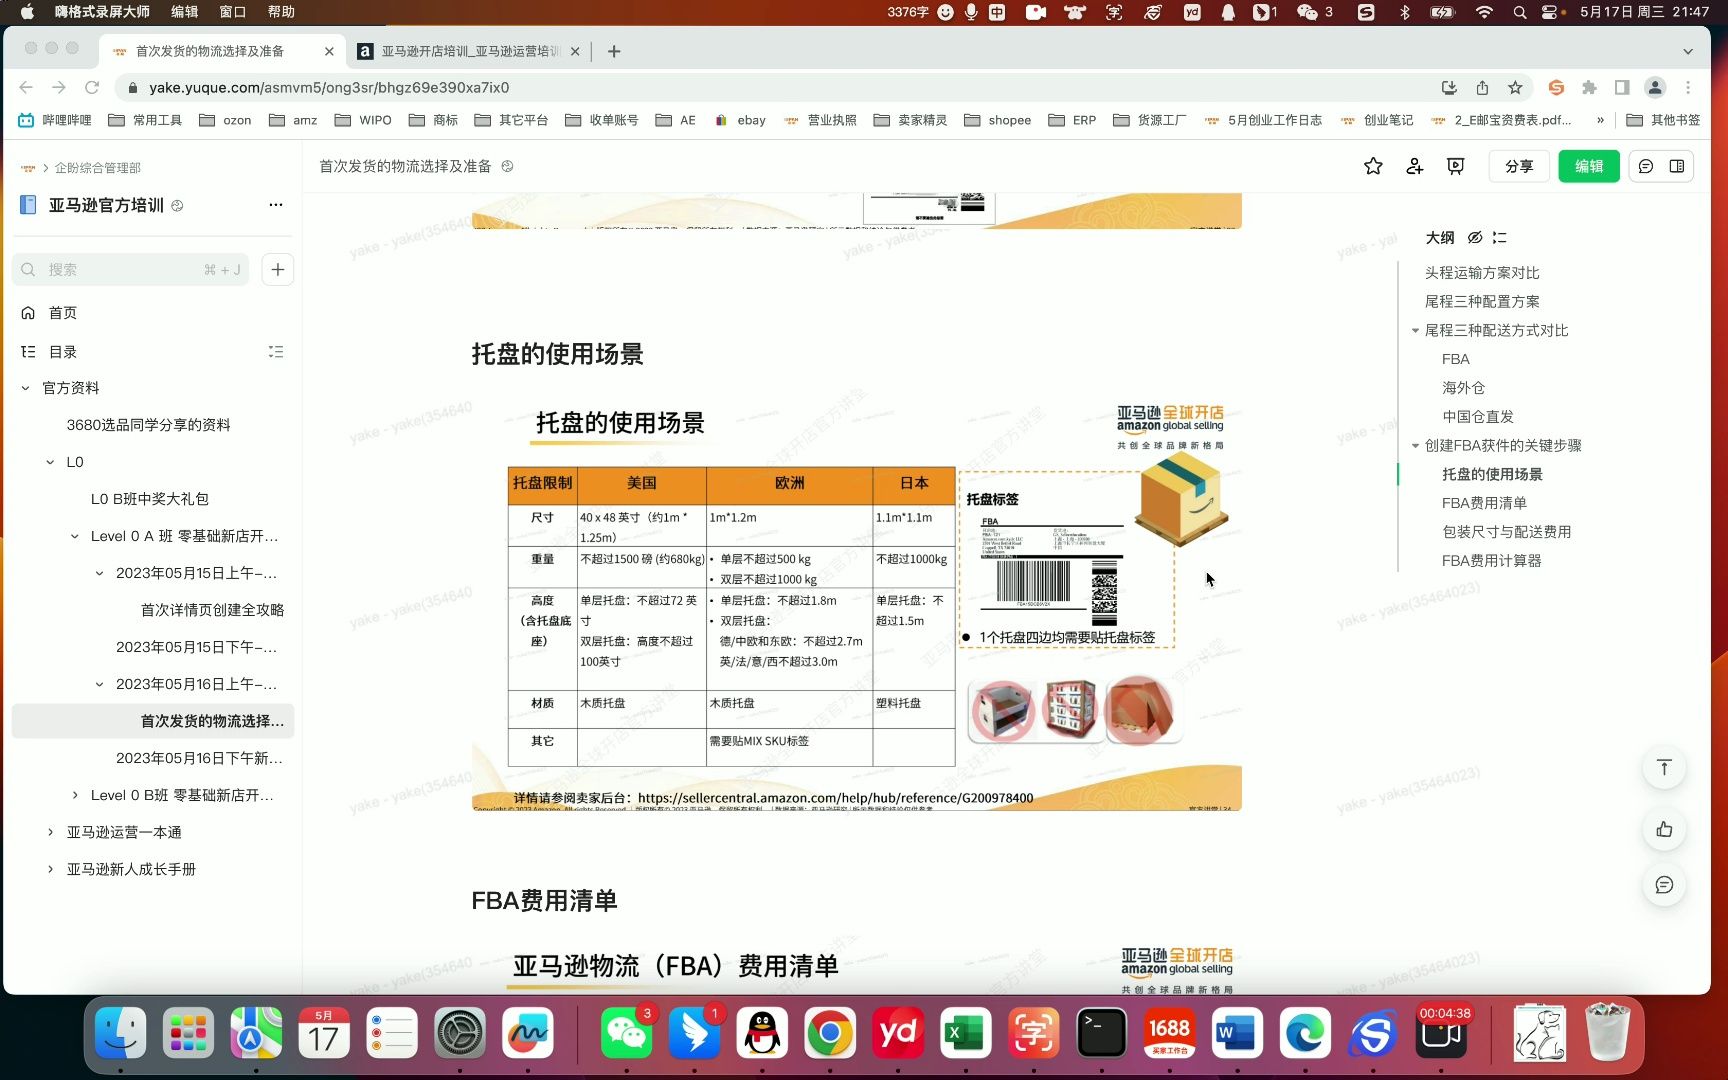Click the 分享 button
The image size is (1728, 1080).
click(1519, 166)
